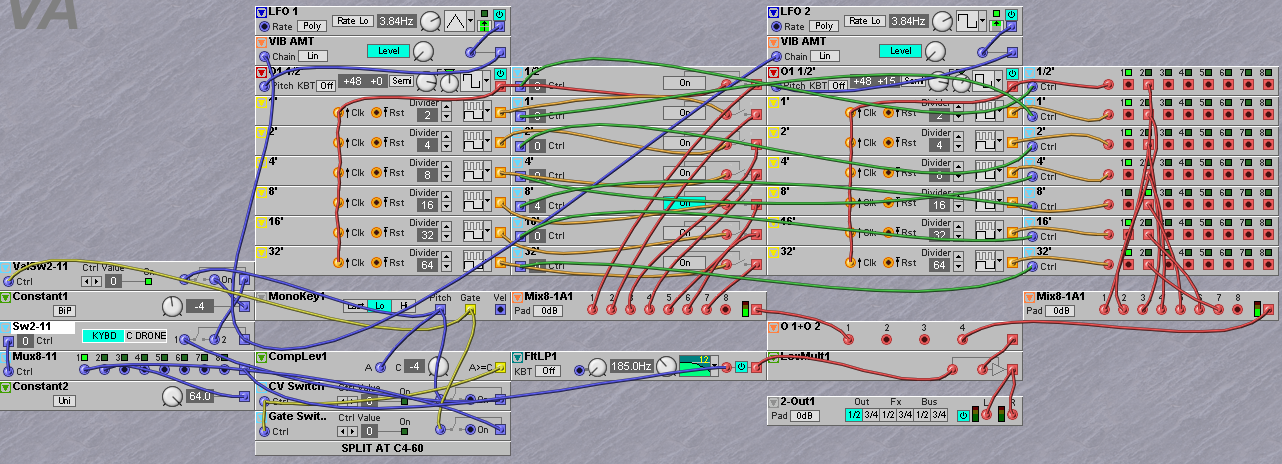Viewport: 1282px width, 464px height.
Task: Click Constant1 value knob
Action: 172,305
